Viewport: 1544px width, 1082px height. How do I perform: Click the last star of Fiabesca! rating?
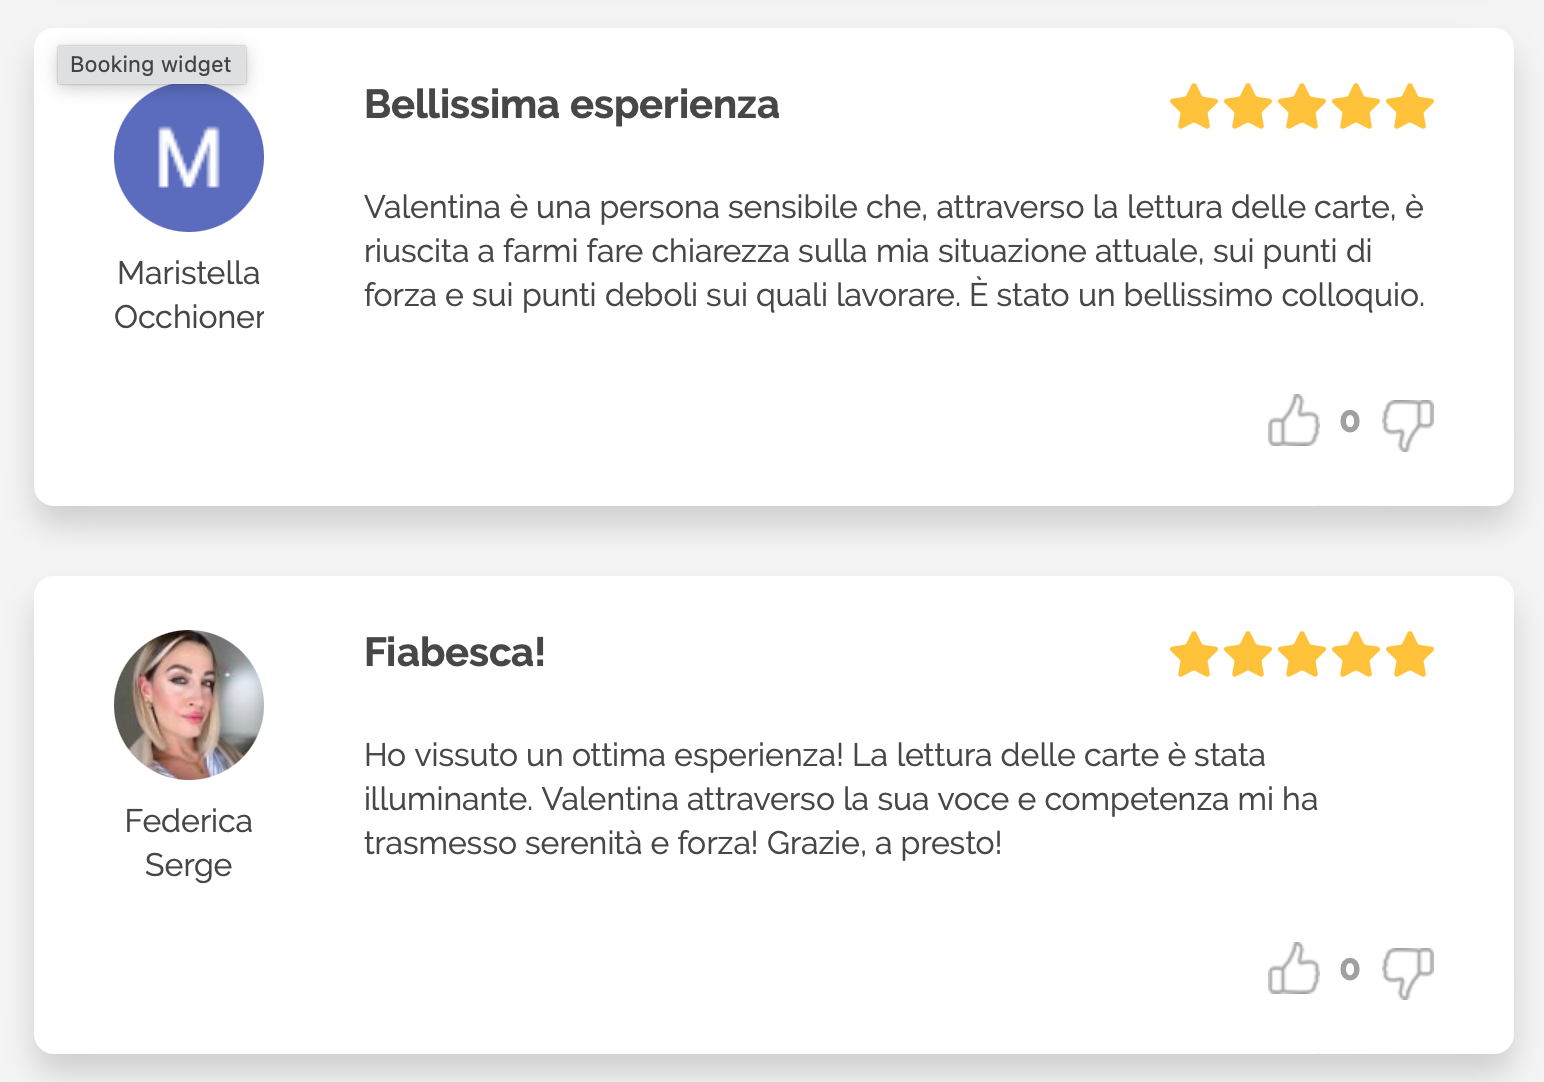coord(1410,655)
